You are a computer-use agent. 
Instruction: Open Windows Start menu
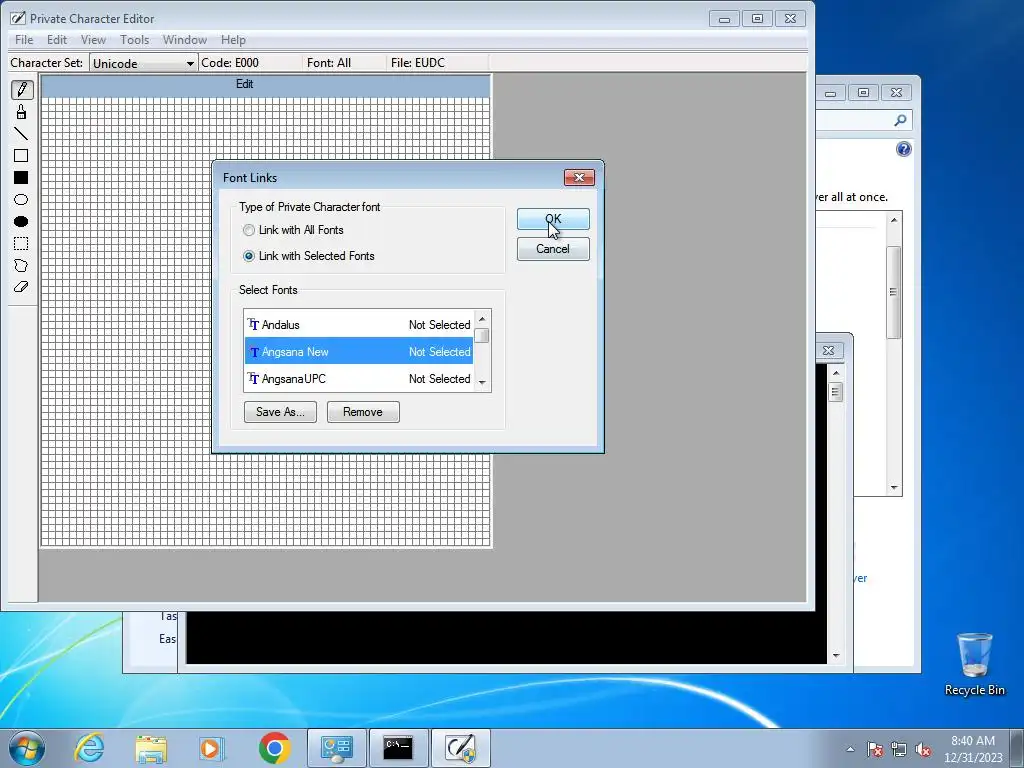pos(27,748)
